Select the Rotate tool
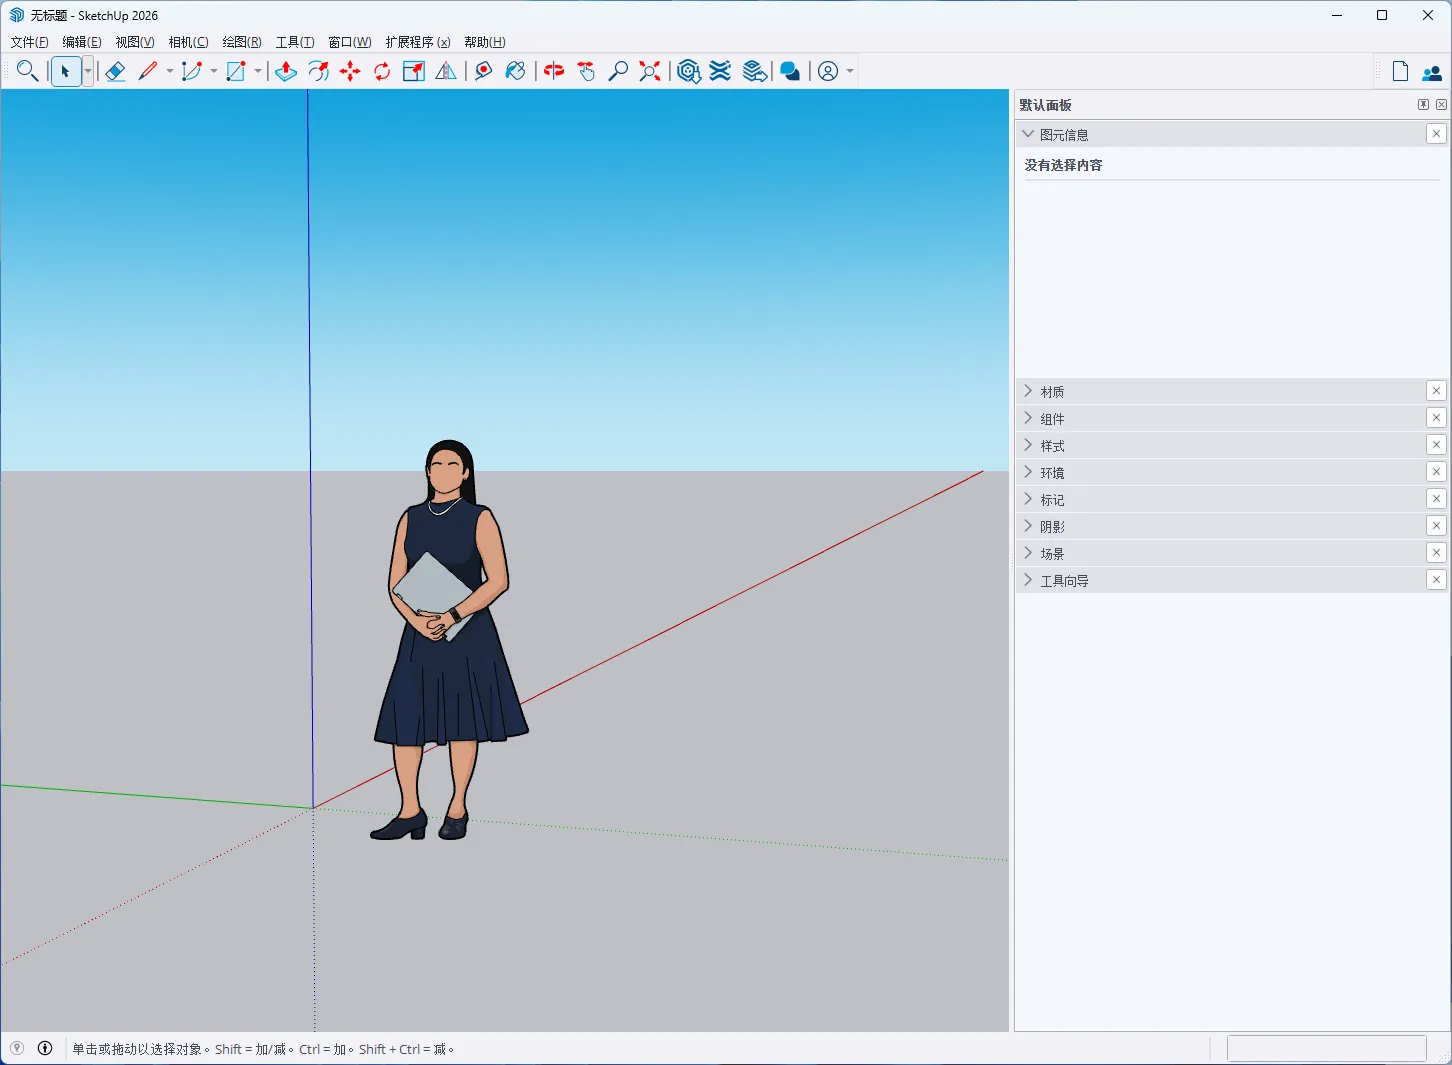1452x1065 pixels. pyautogui.click(x=381, y=71)
